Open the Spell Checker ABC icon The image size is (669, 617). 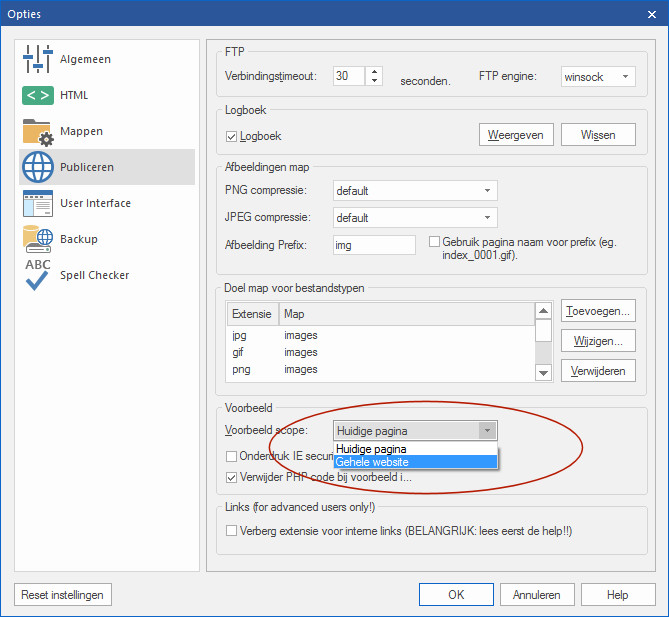coord(38,276)
